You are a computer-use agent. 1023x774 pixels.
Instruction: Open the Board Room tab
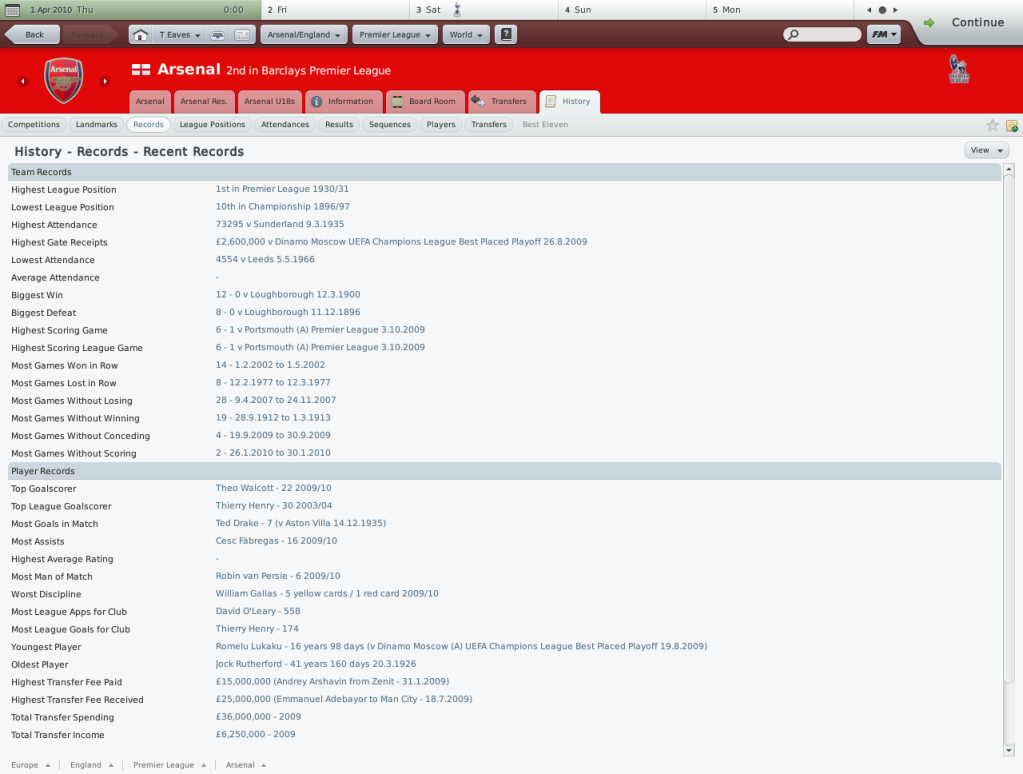(424, 101)
